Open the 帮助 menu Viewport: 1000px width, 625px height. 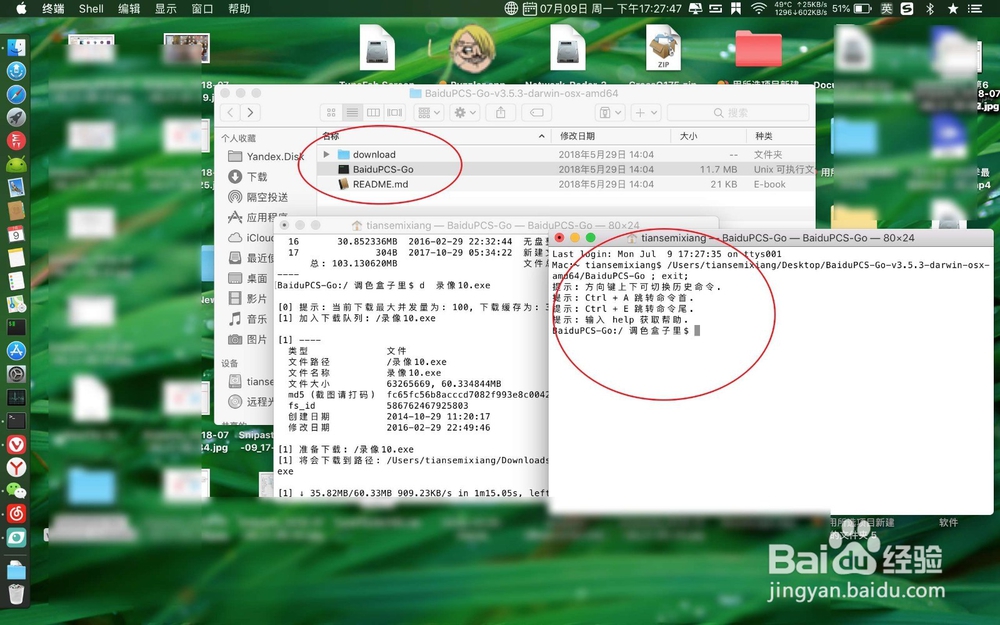click(x=239, y=8)
